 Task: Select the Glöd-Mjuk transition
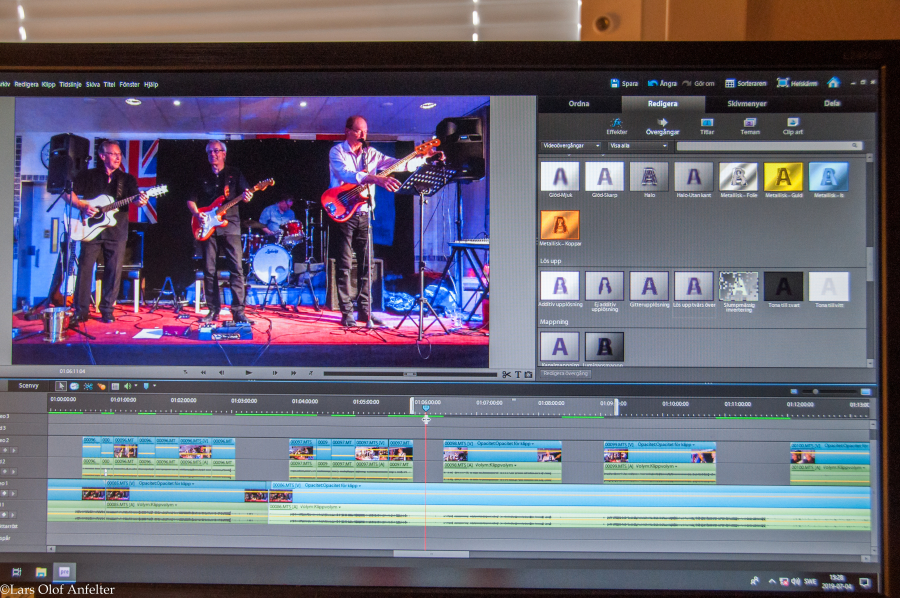(560, 176)
